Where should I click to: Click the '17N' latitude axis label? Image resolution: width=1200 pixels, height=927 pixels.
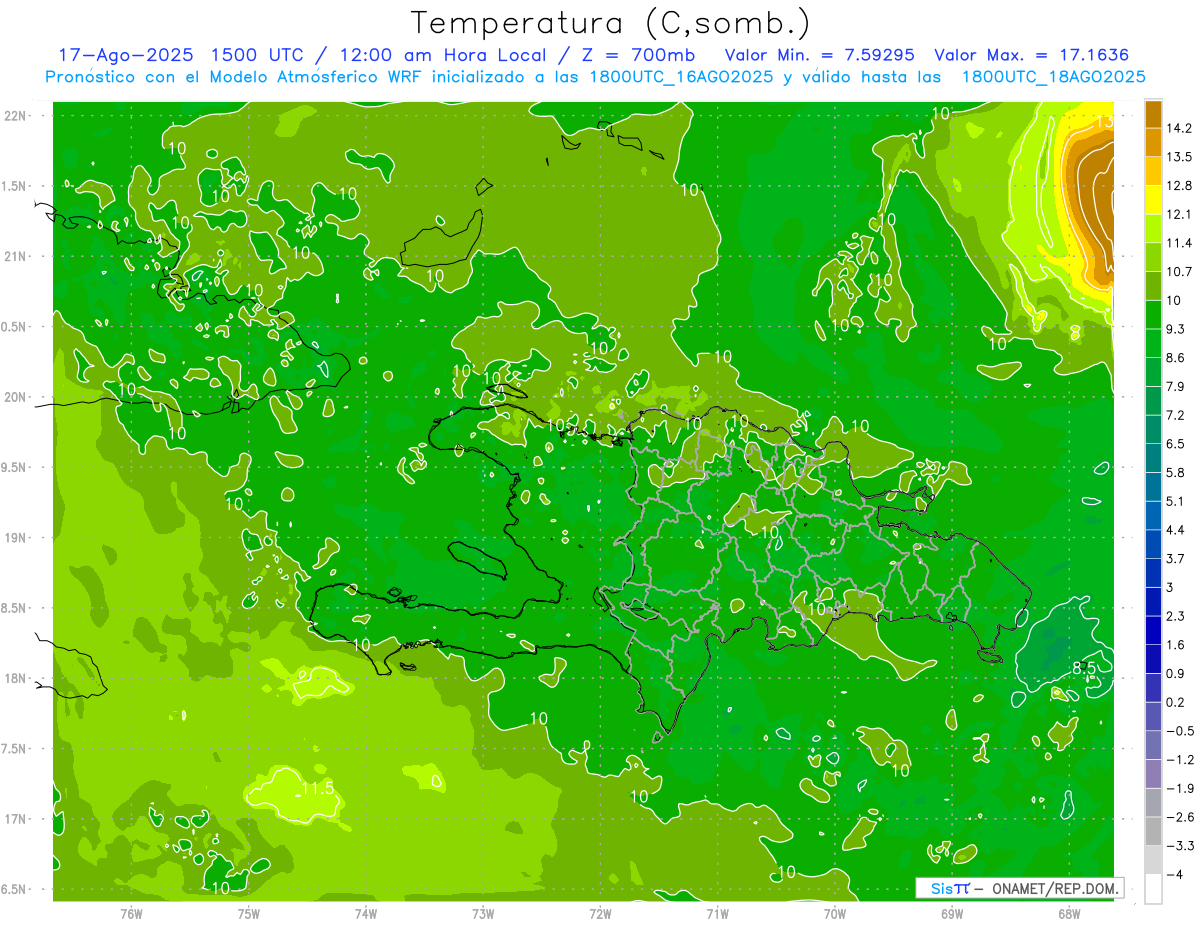(x=15, y=820)
